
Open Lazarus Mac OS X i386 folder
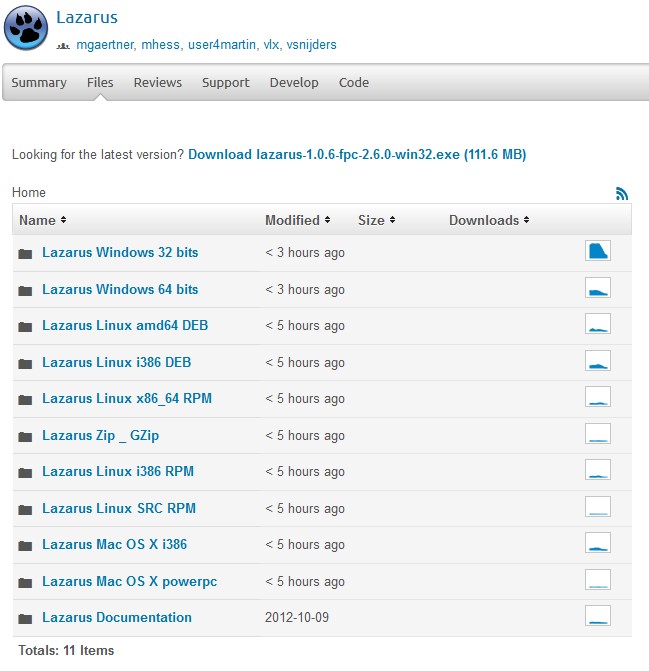click(115, 544)
